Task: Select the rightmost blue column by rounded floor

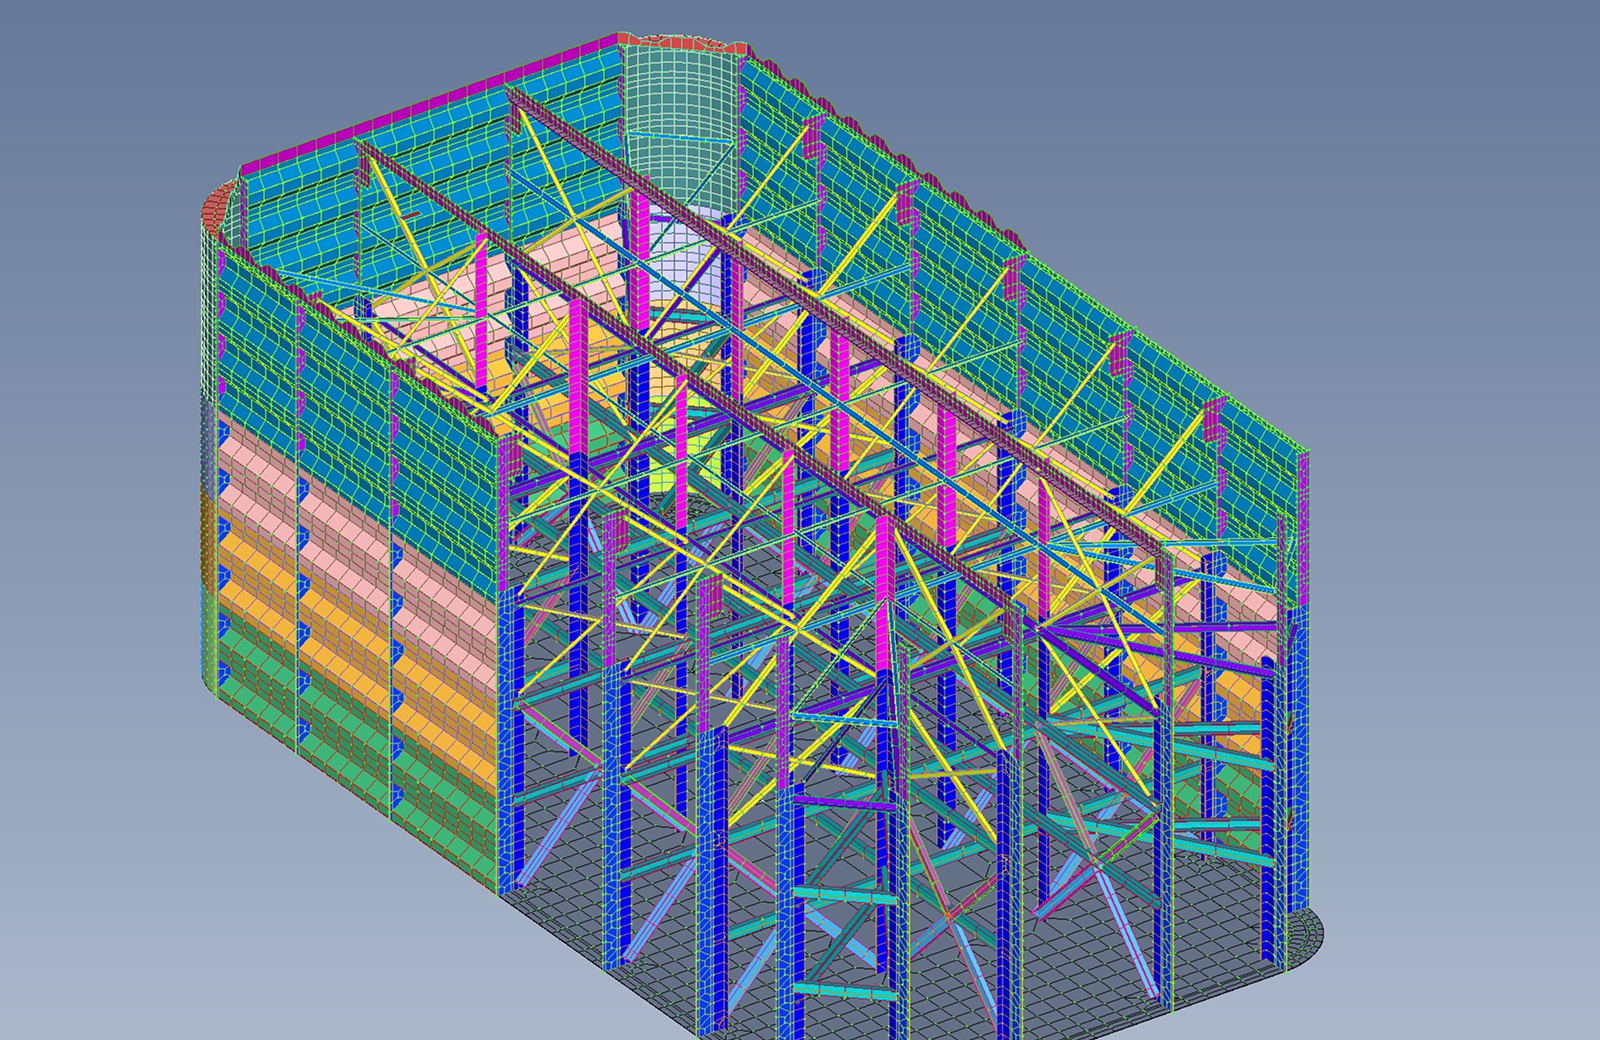Action: 1270,800
